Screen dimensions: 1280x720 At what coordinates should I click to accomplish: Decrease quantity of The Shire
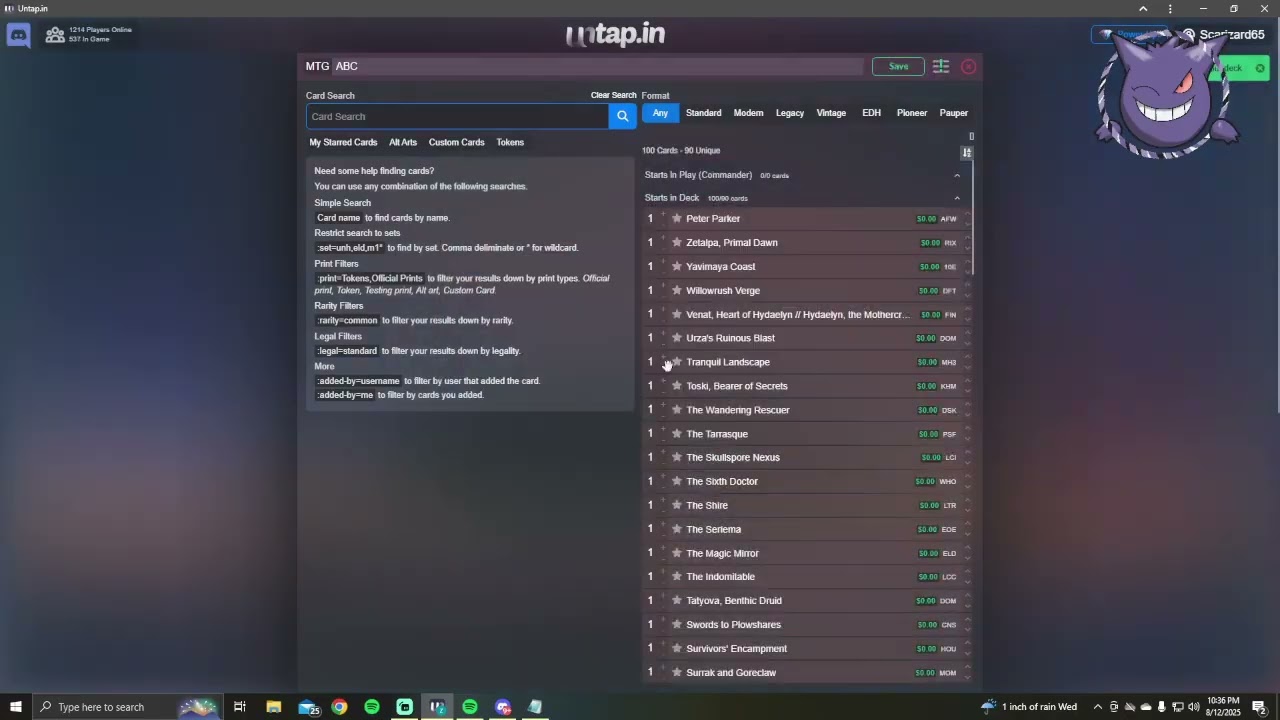click(662, 510)
